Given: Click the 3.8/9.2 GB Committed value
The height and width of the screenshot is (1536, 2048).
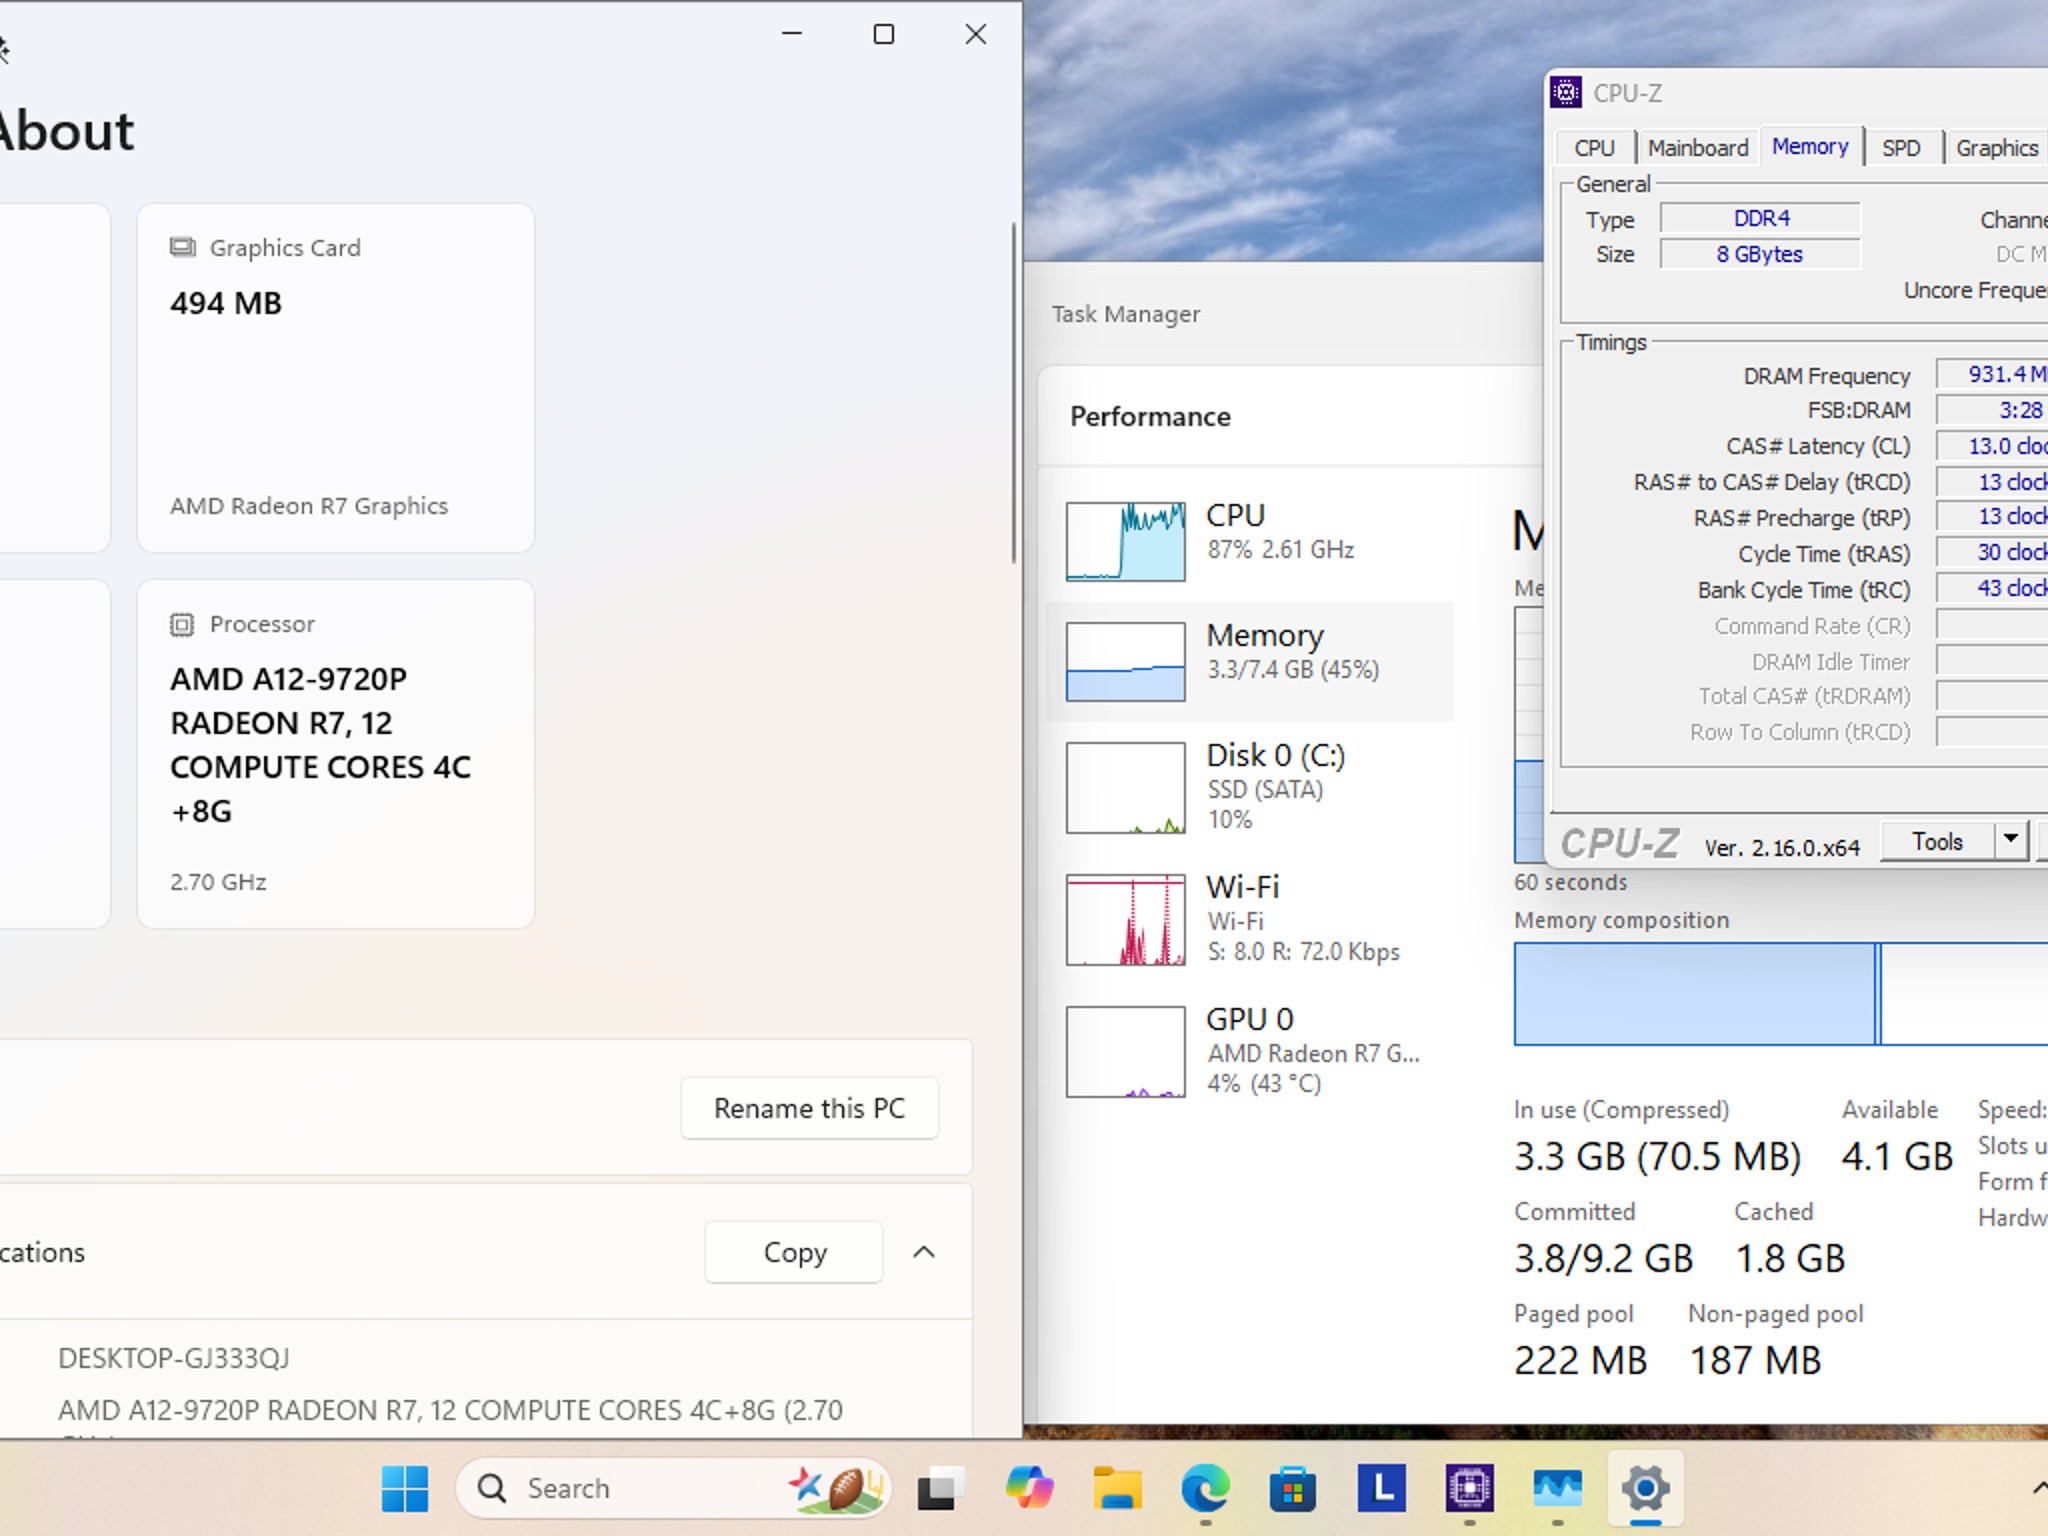Looking at the screenshot, I should click(x=1603, y=1258).
